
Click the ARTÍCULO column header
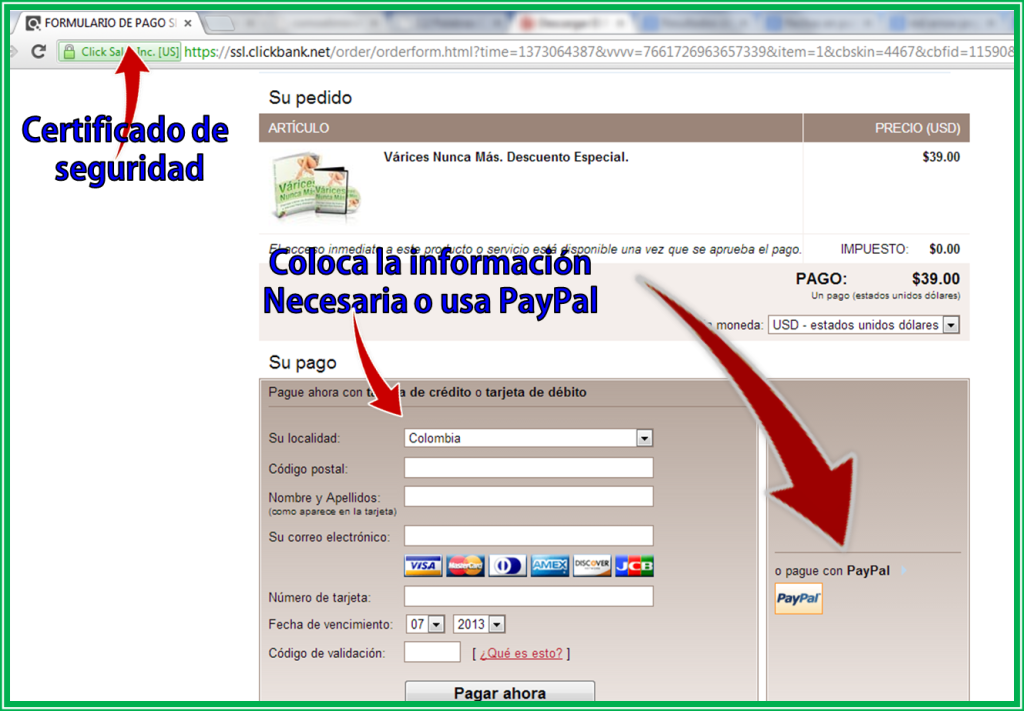pyautogui.click(x=298, y=128)
